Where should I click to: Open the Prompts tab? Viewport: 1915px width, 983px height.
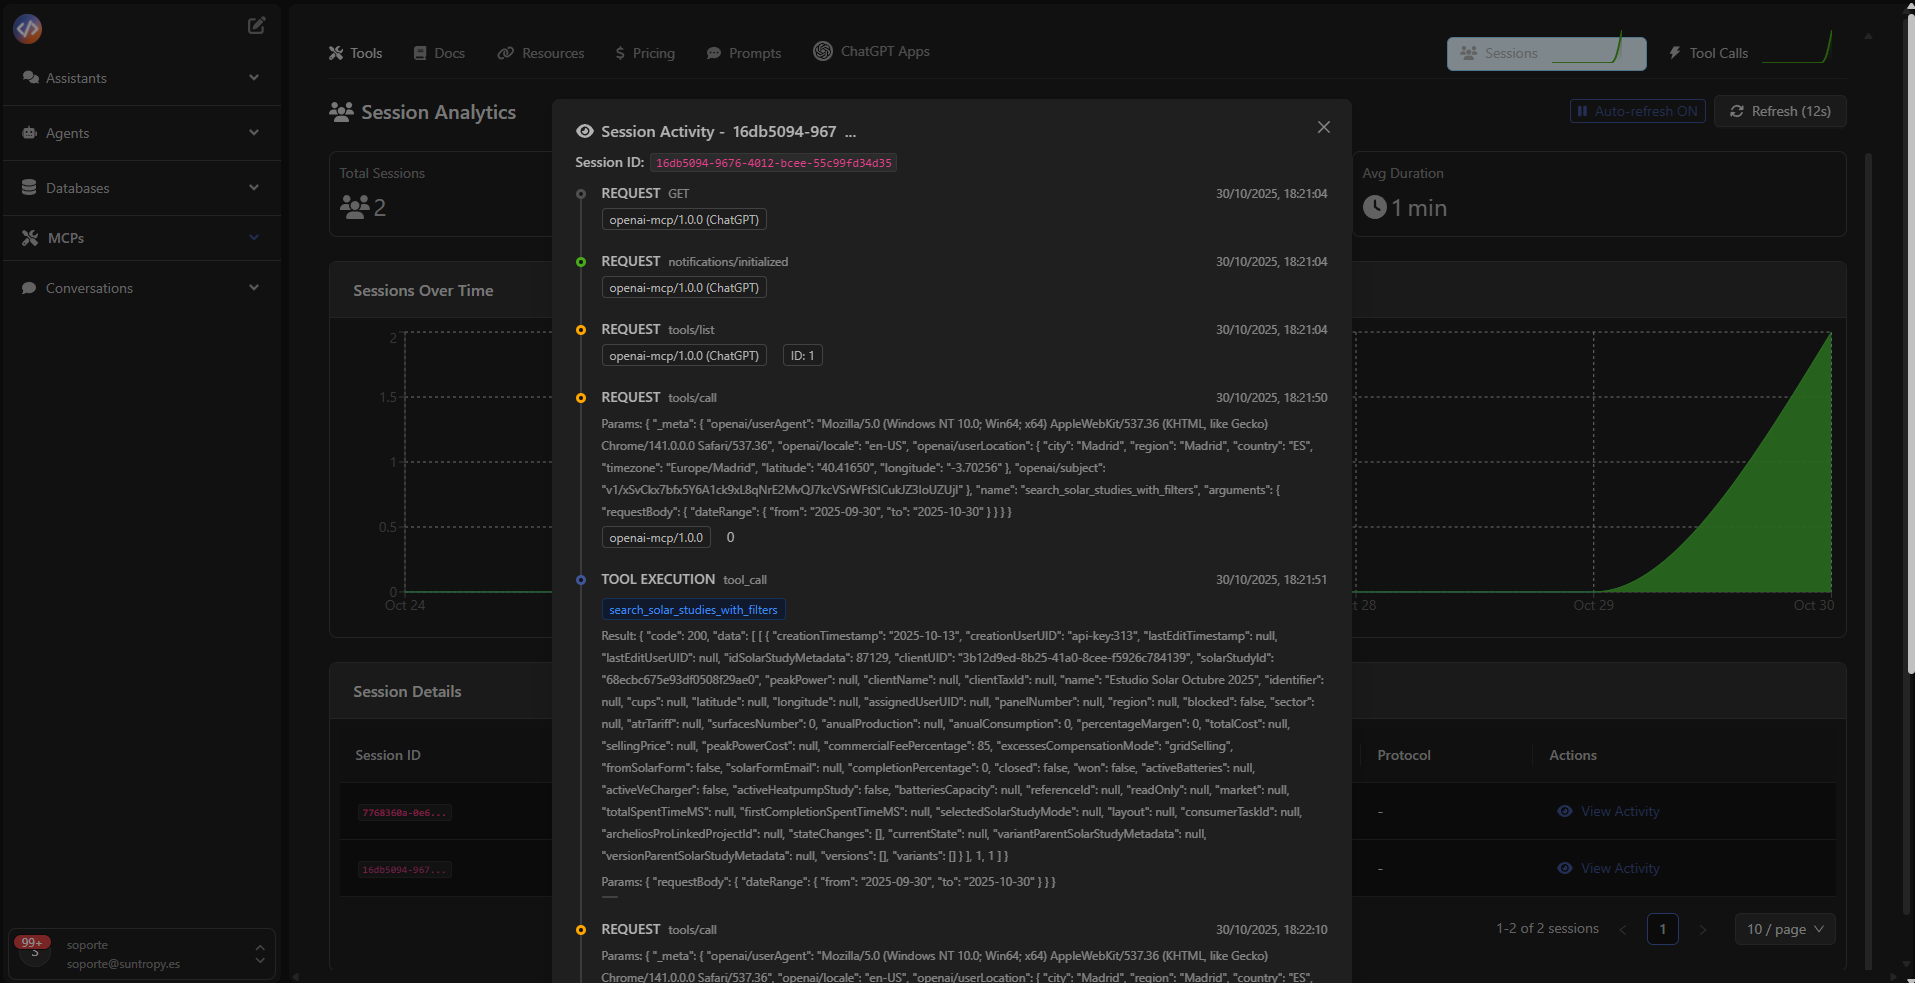pyautogui.click(x=744, y=53)
